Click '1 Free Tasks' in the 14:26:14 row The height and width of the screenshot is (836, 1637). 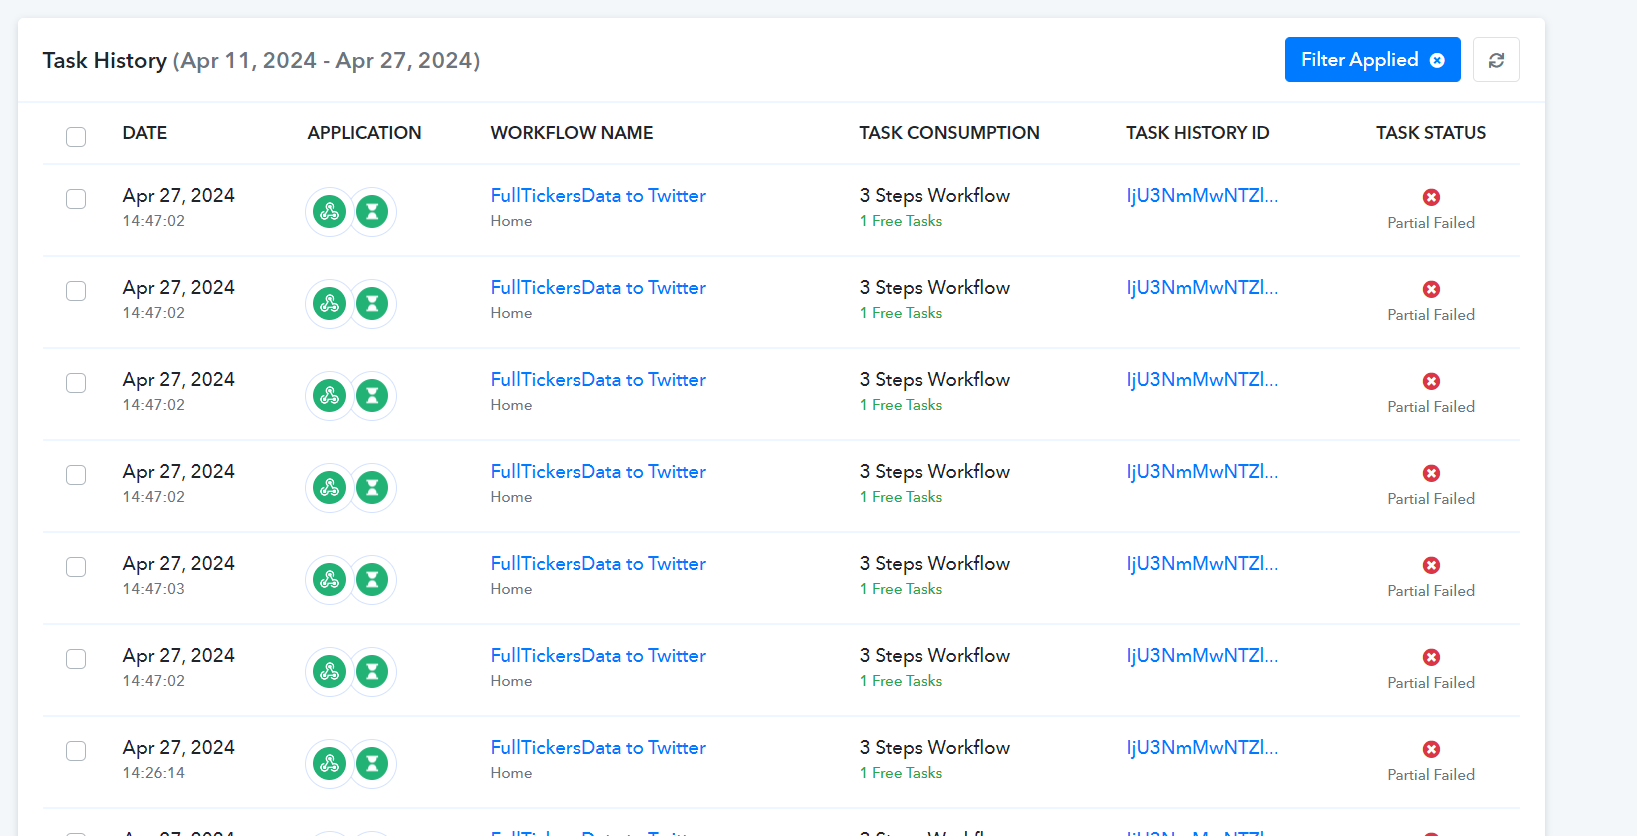[901, 773]
